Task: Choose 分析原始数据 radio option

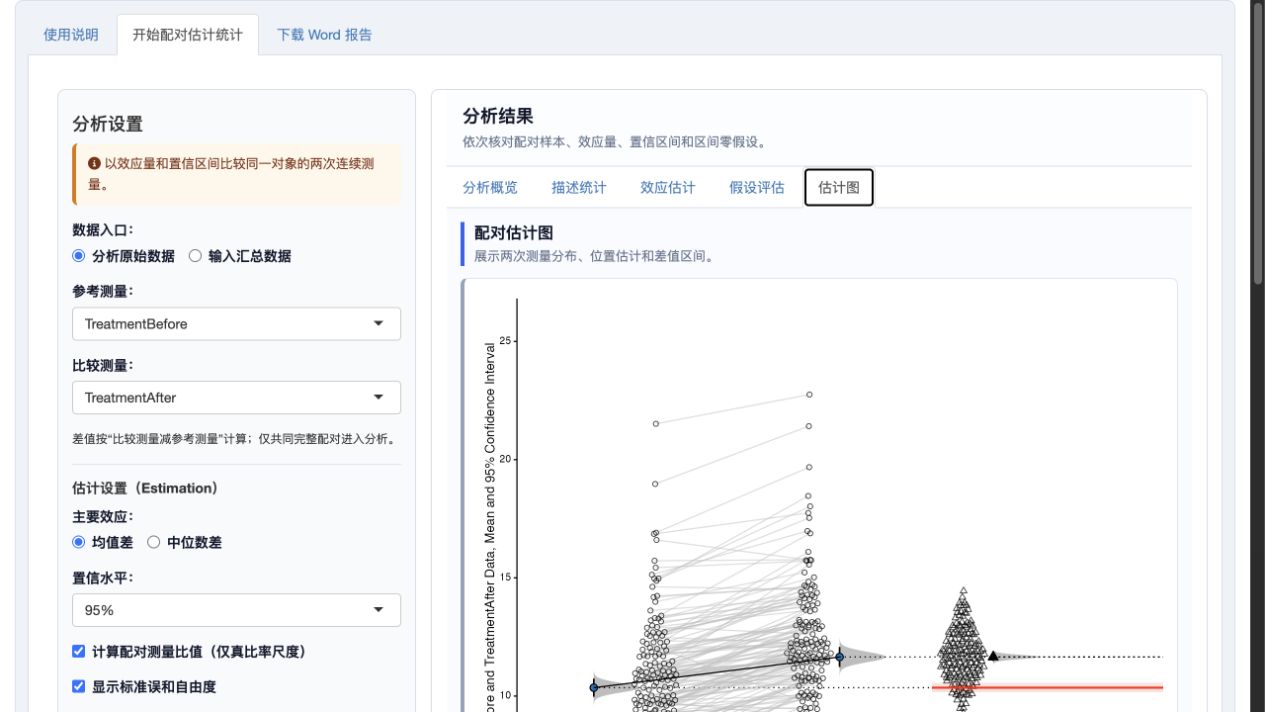Action: (79, 256)
